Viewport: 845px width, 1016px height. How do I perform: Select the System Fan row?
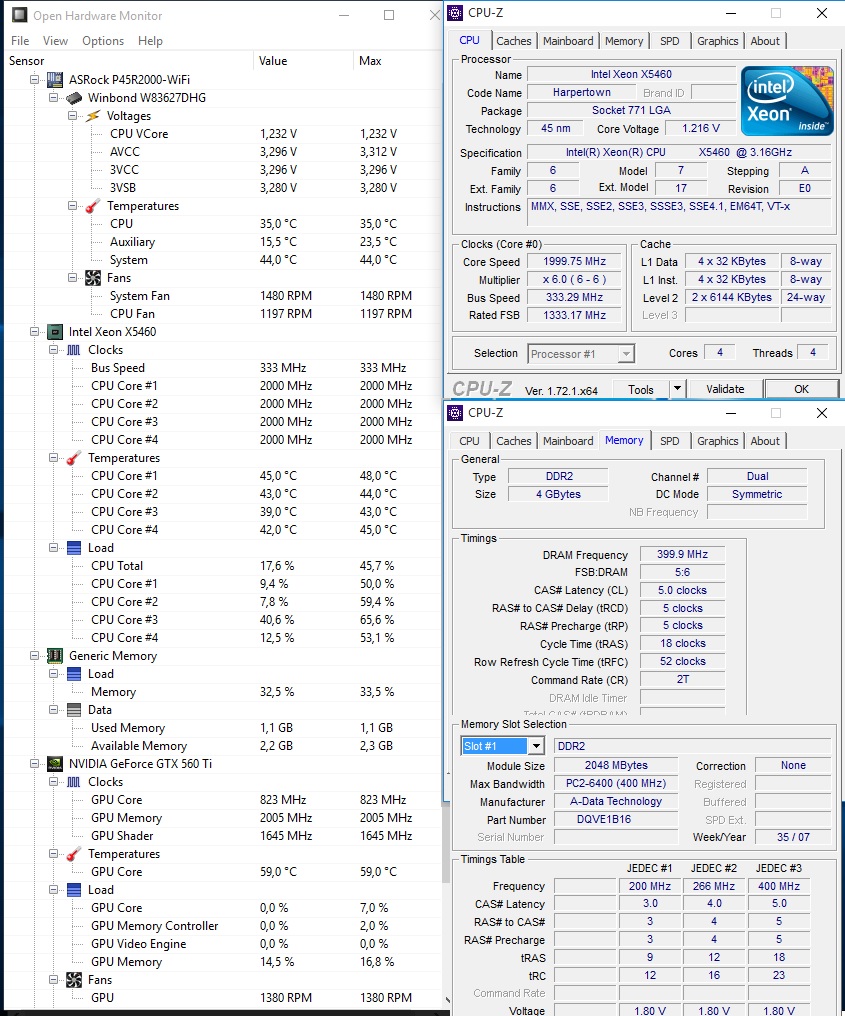[x=223, y=296]
